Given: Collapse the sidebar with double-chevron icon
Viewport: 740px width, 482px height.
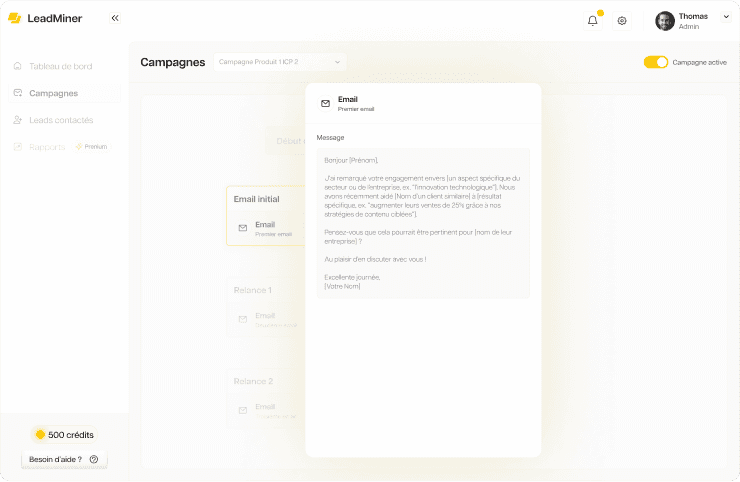Looking at the screenshot, I should (115, 18).
